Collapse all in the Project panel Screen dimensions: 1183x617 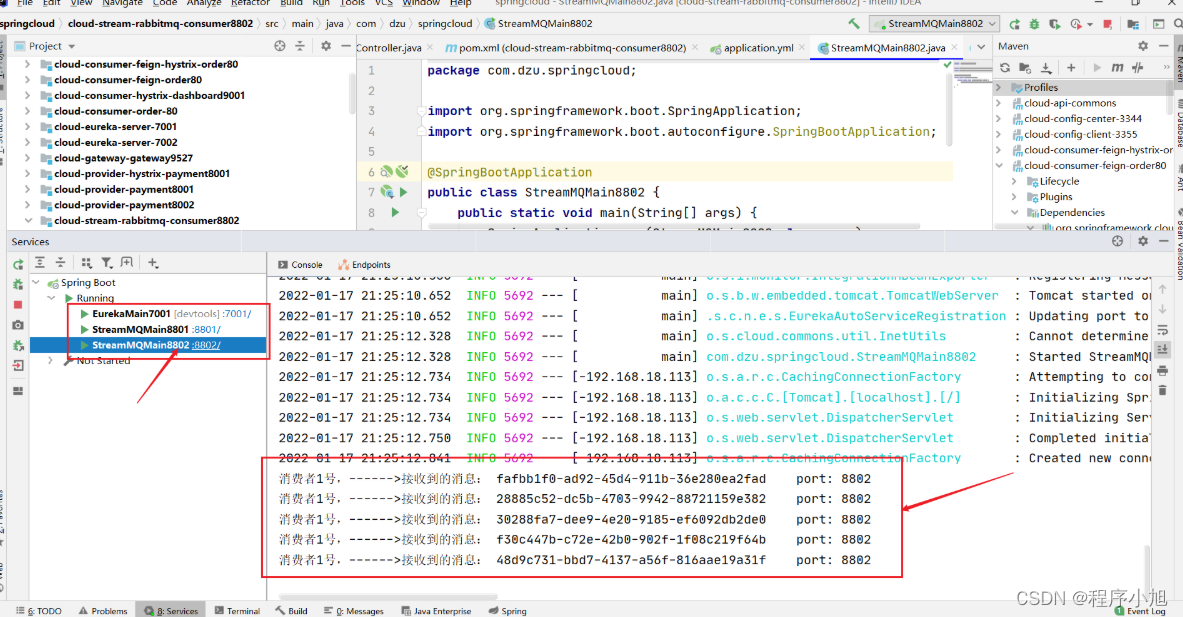(300, 46)
